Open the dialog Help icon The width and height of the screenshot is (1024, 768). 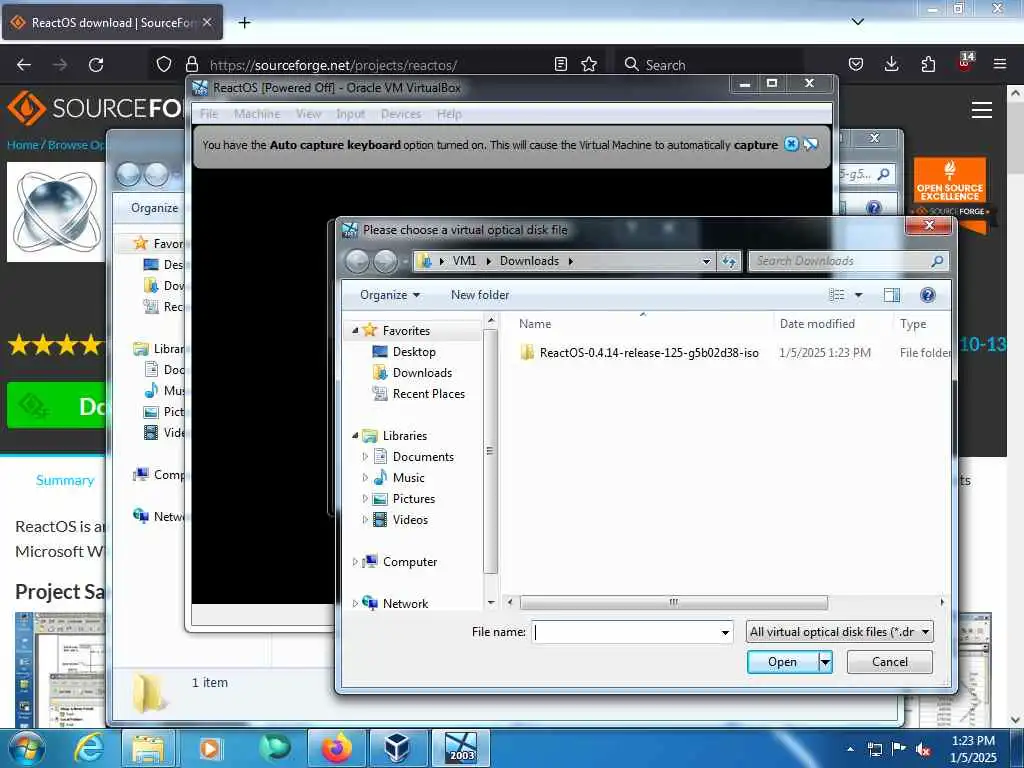click(x=927, y=295)
